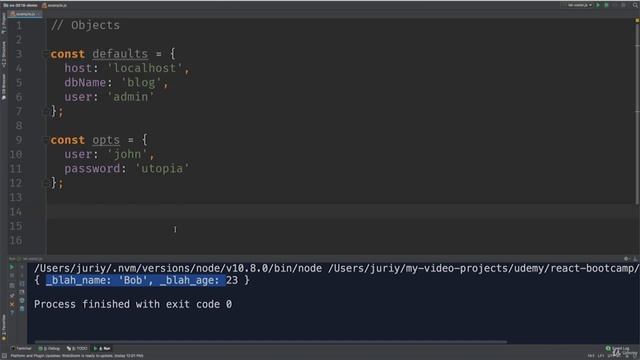Click example.js in the navigation breadcrumb
This screenshot has height=360, width=640.
click(x=55, y=5)
